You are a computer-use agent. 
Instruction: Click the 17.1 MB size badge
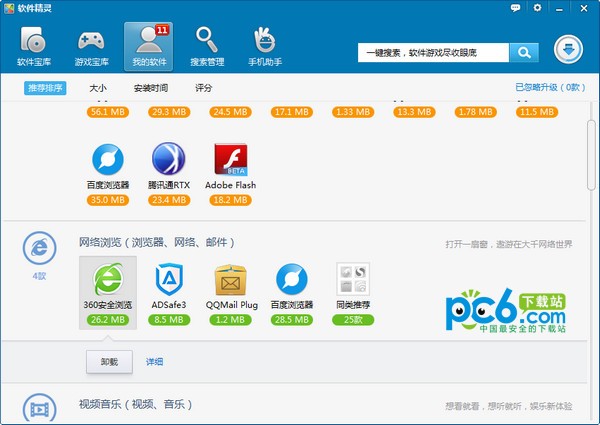[292, 112]
